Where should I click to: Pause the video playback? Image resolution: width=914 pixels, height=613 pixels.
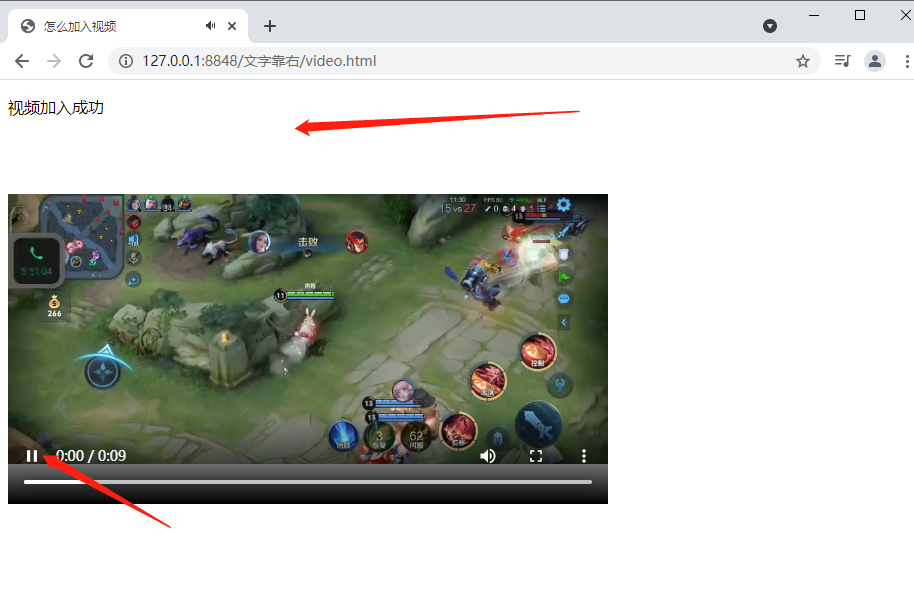[32, 456]
